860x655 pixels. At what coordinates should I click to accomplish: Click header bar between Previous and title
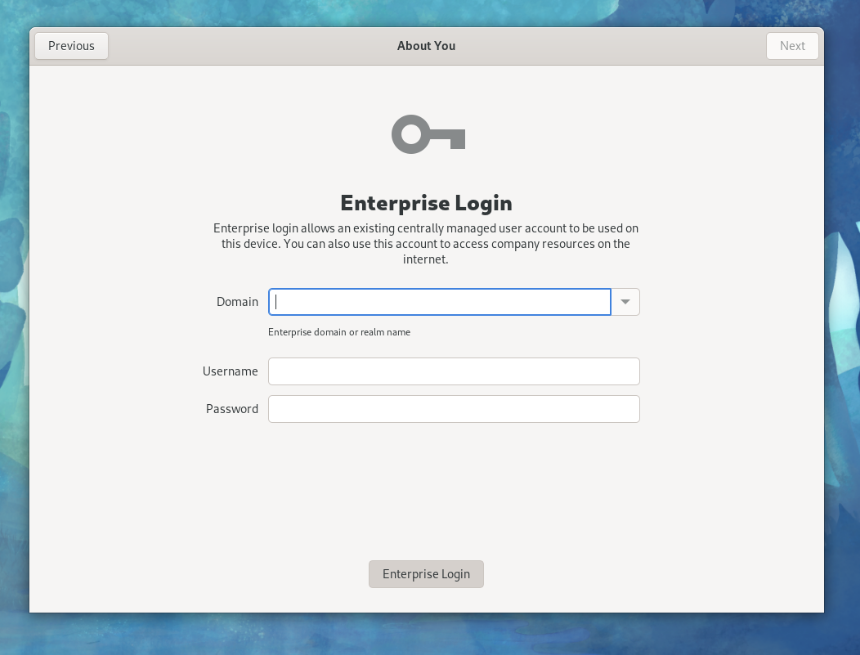tap(250, 46)
